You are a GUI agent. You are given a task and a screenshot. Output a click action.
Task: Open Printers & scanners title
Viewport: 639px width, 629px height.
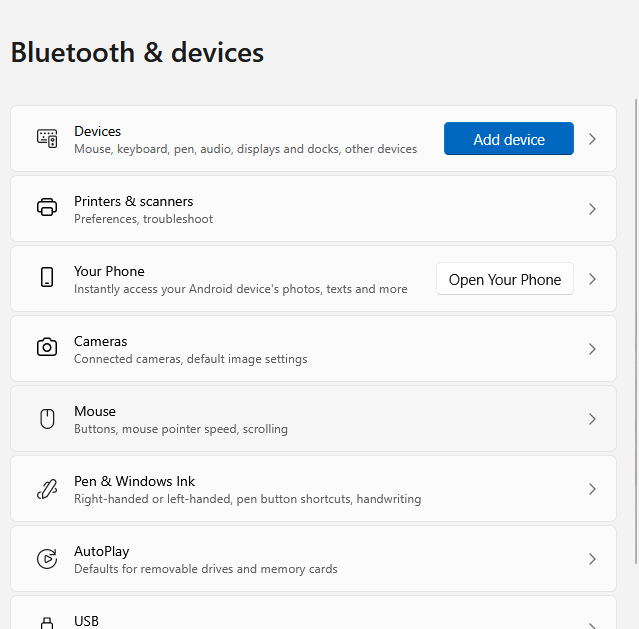[x=134, y=201]
